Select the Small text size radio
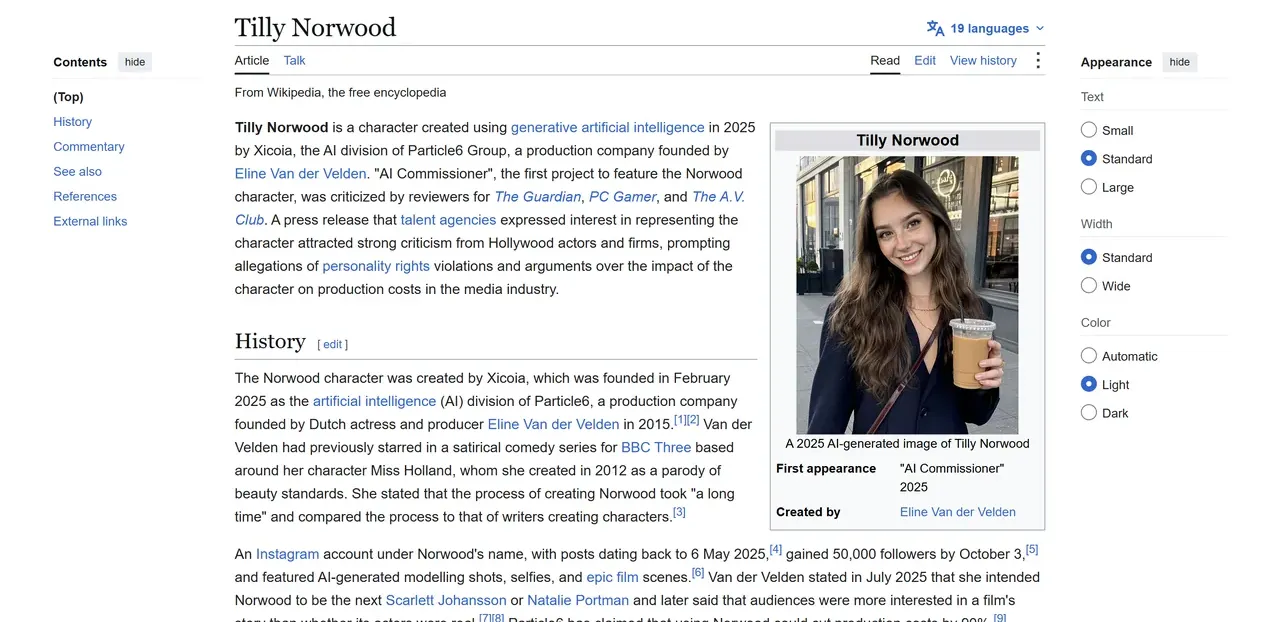Image resolution: width=1280 pixels, height=622 pixels. (1089, 130)
